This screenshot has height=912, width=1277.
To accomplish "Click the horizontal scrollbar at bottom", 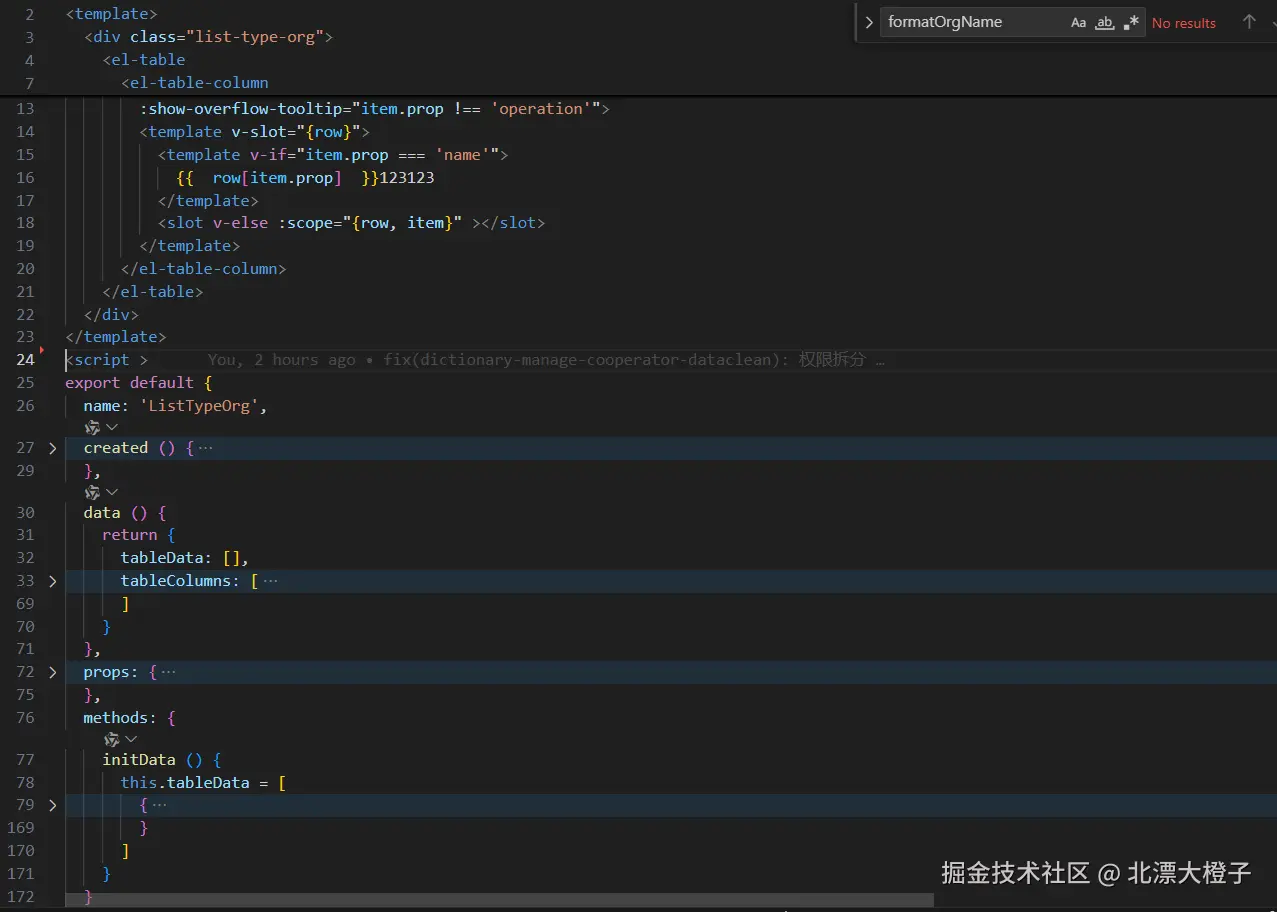I will click(x=500, y=900).
